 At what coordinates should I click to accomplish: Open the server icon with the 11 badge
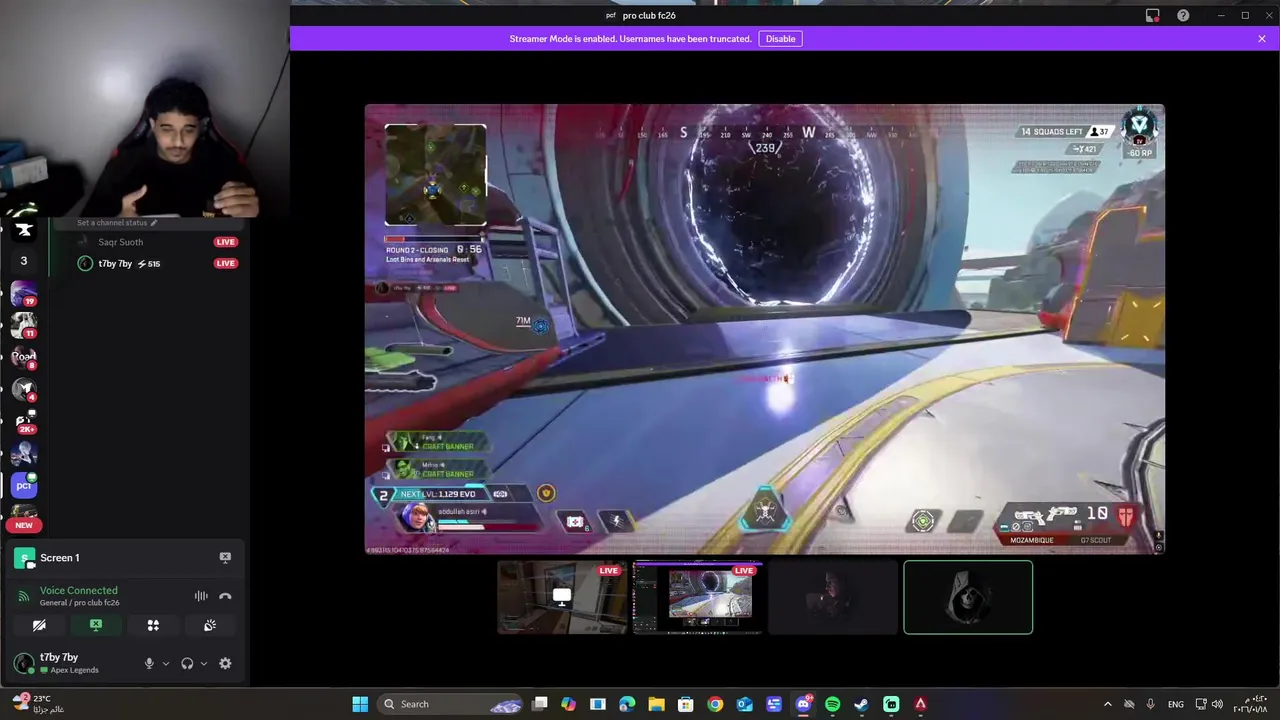pyautogui.click(x=24, y=325)
